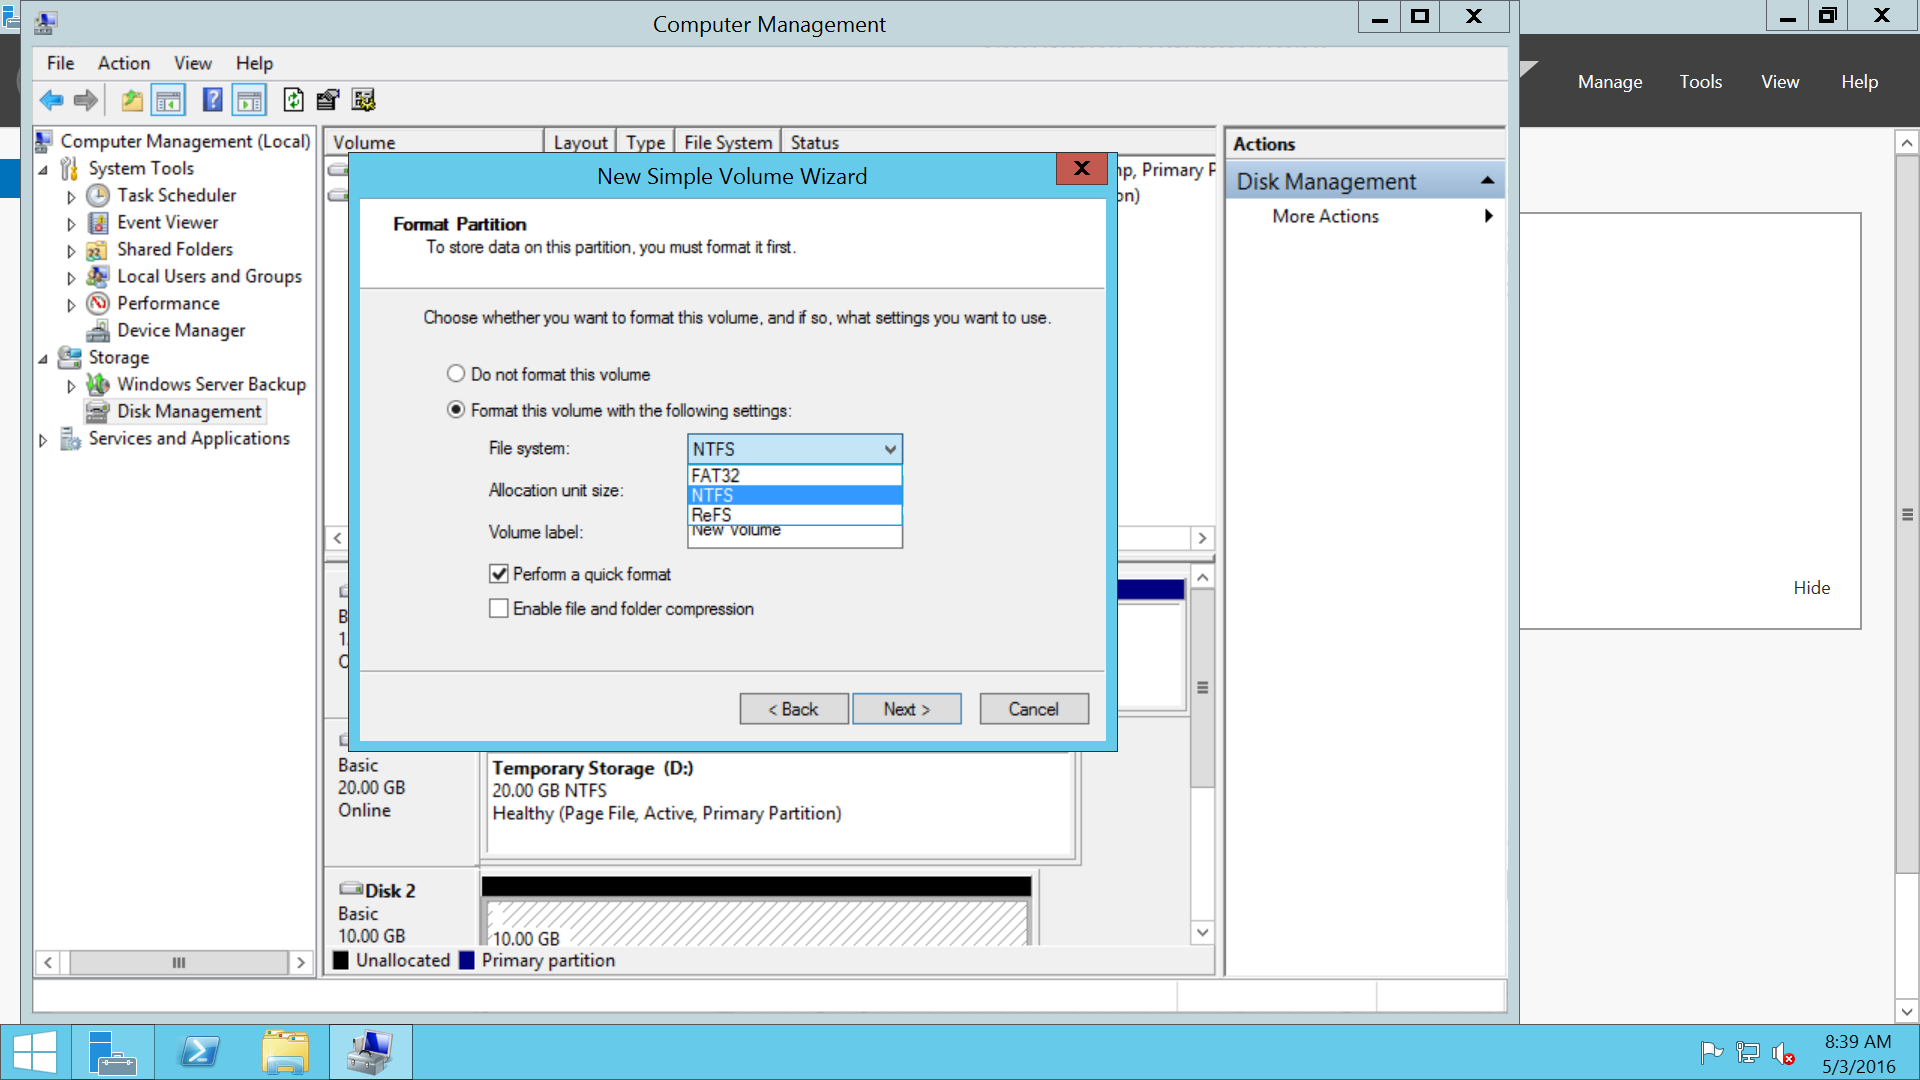Open the Help menu in Computer Management
This screenshot has width=1920, height=1080.
[x=254, y=63]
